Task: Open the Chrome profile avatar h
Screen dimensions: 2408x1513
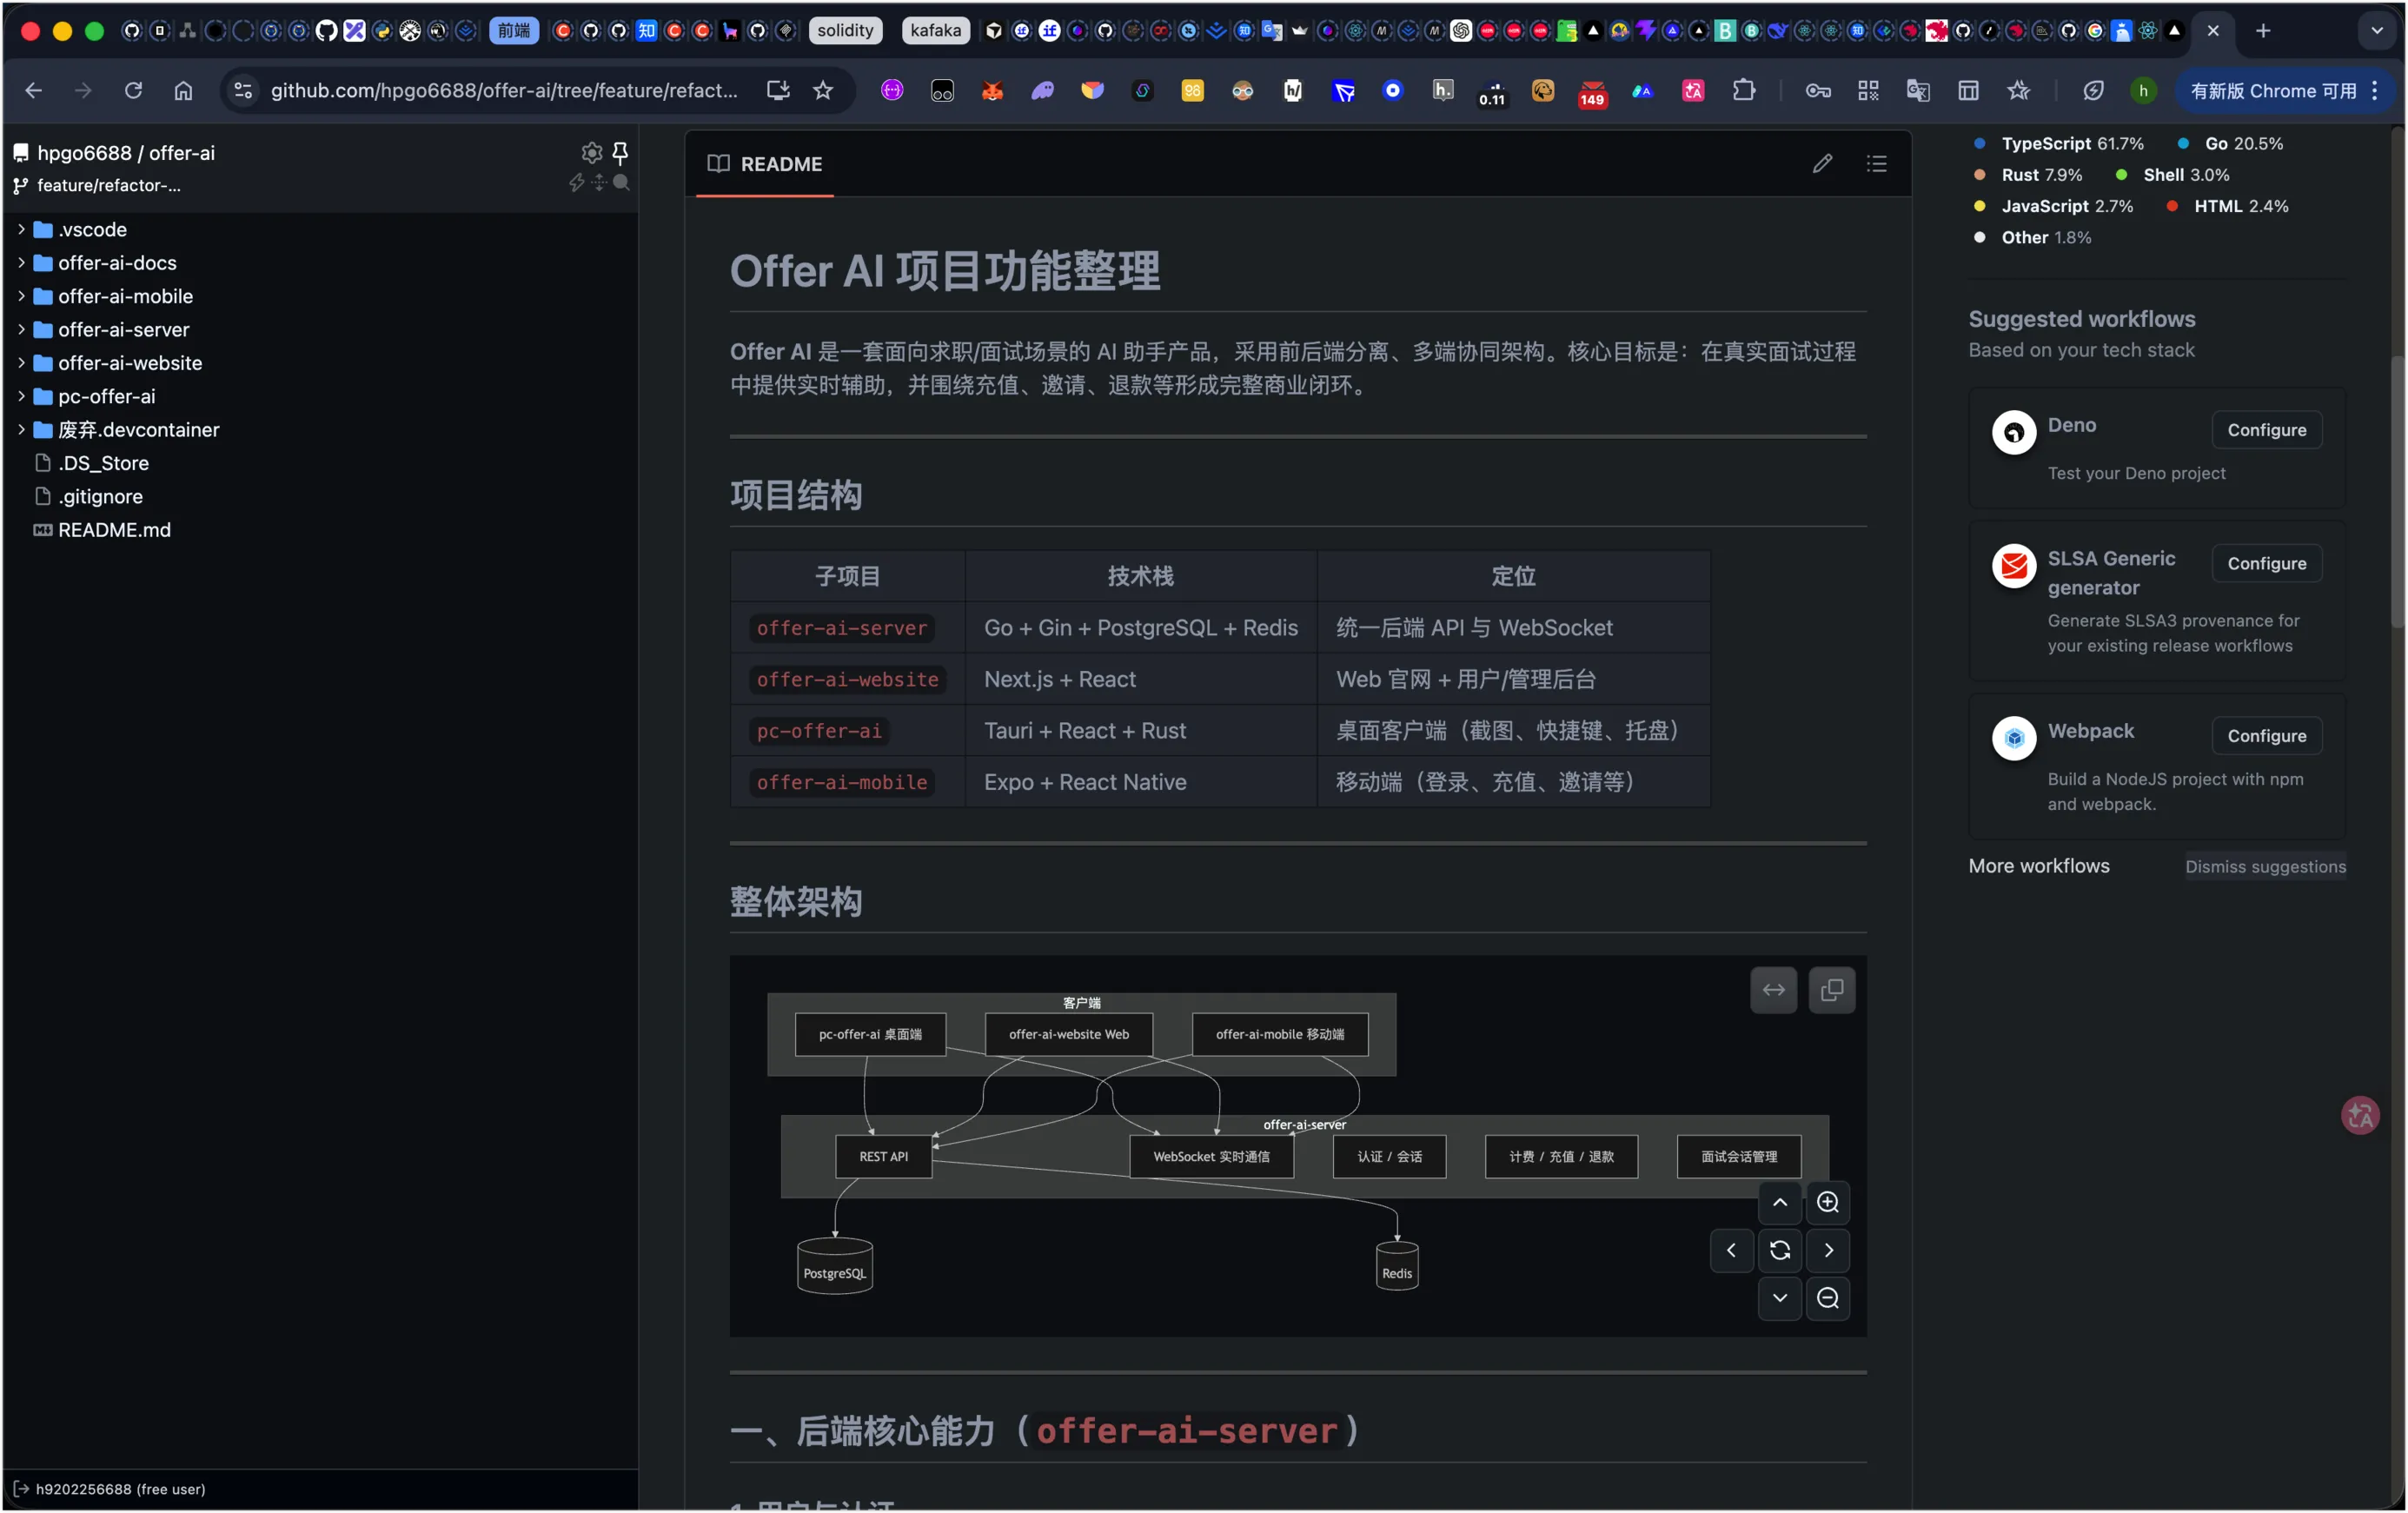Action: [x=2143, y=90]
